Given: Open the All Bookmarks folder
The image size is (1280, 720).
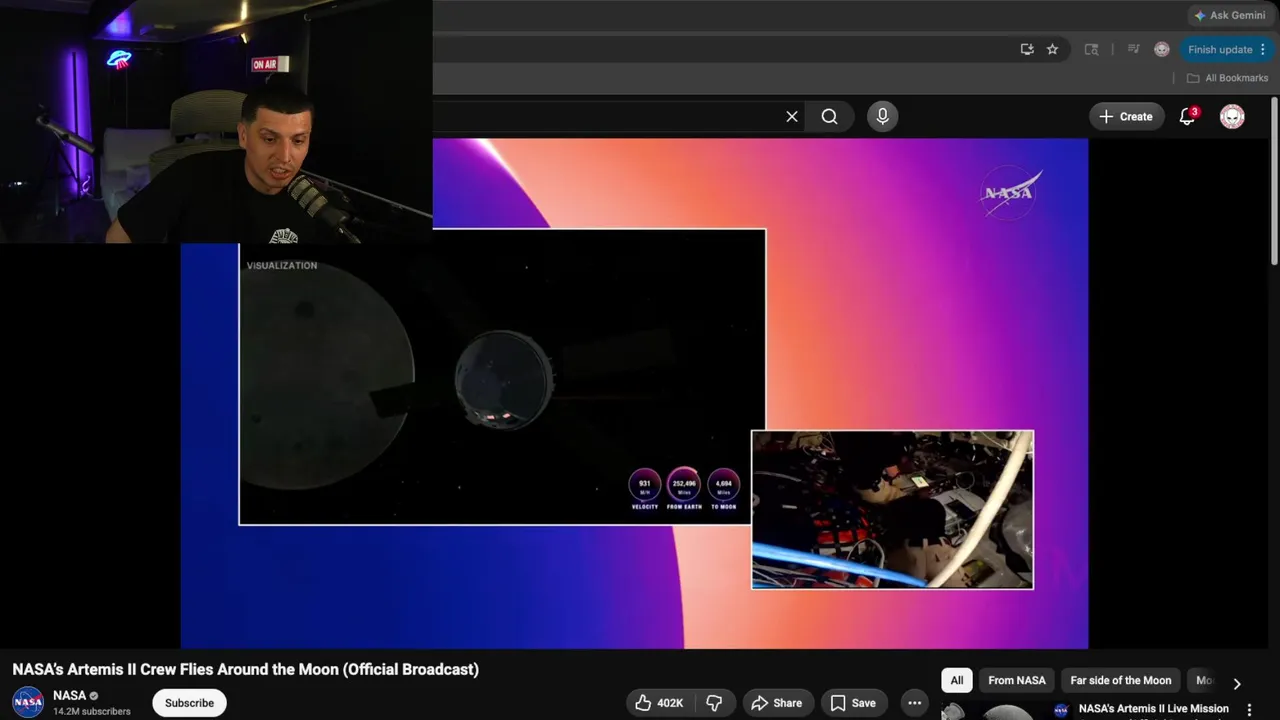Looking at the screenshot, I should 1227,78.
